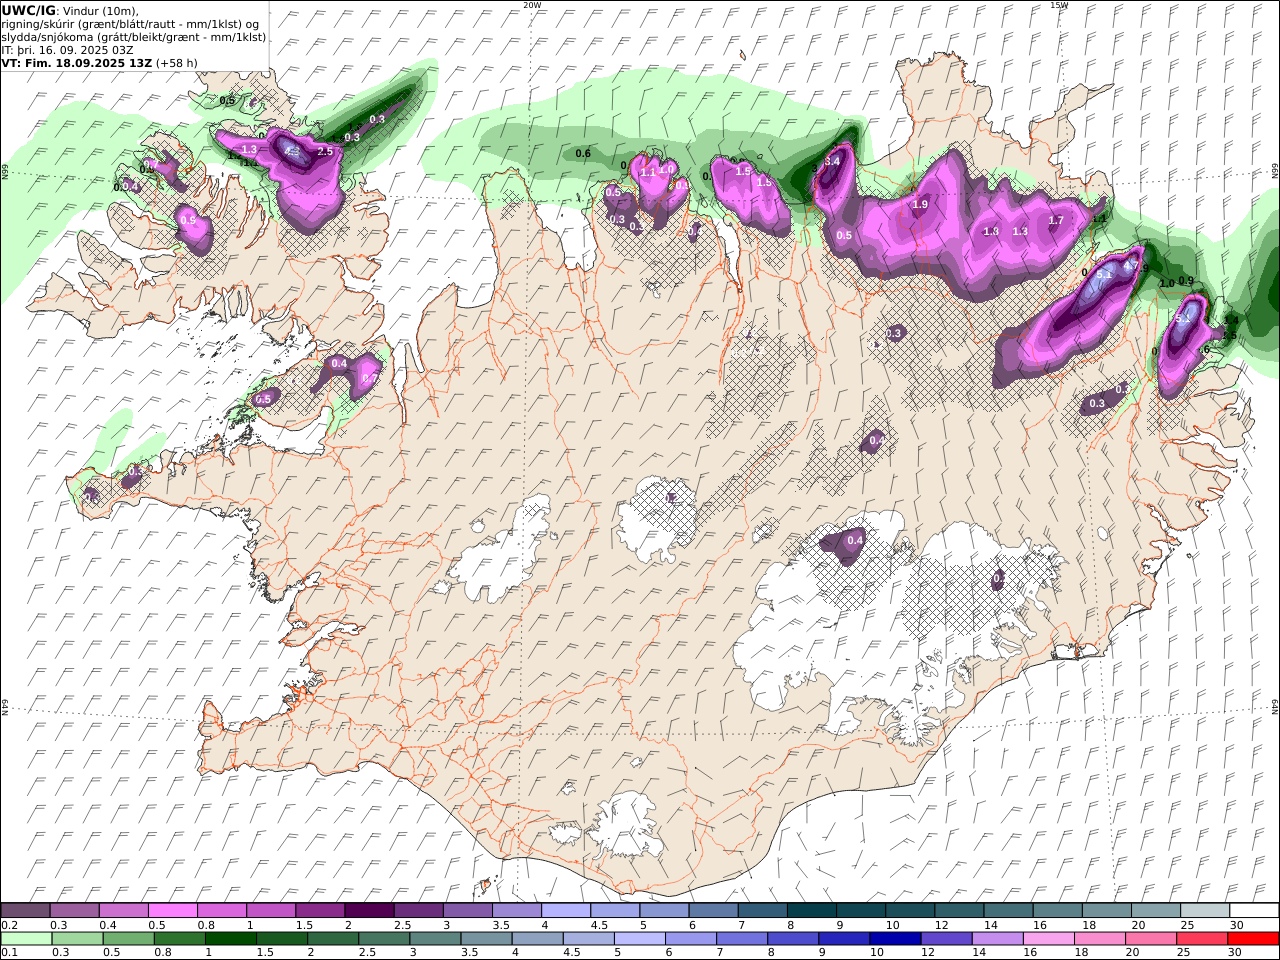Pick top-row legend swatch between 4 and 4.5

coord(565,910)
